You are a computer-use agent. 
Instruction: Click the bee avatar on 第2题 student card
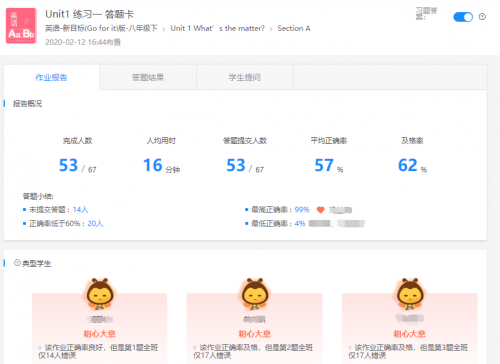(x=255, y=294)
